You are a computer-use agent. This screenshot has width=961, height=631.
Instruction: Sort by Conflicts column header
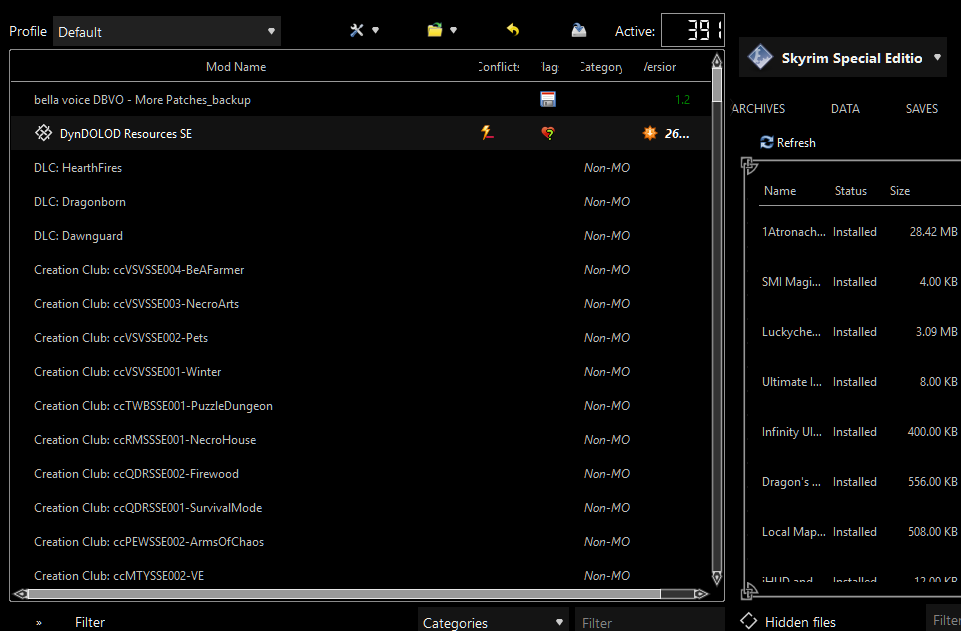click(499, 67)
